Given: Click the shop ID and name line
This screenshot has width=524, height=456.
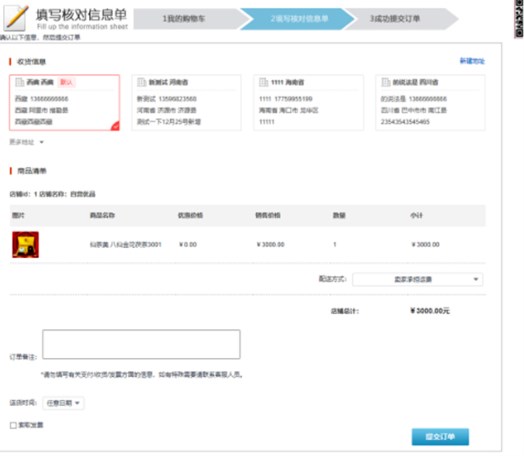Looking at the screenshot, I should 52,194.
